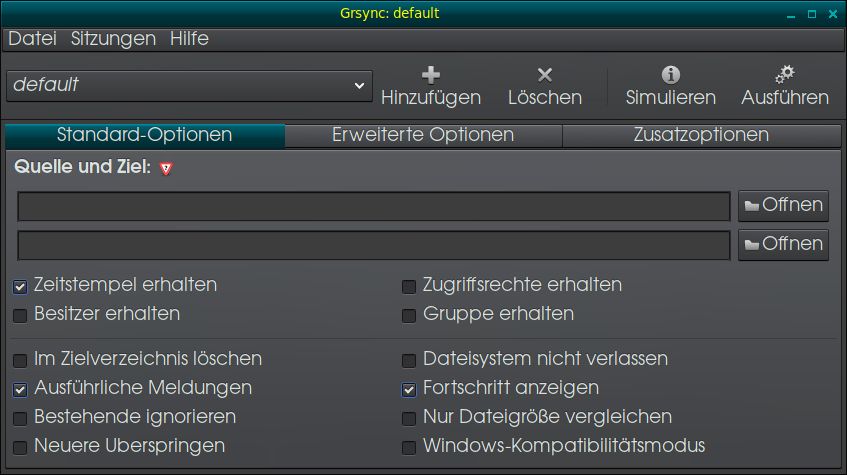Click the Hinzufügen plus icon
The width and height of the screenshot is (847, 475).
point(431,75)
